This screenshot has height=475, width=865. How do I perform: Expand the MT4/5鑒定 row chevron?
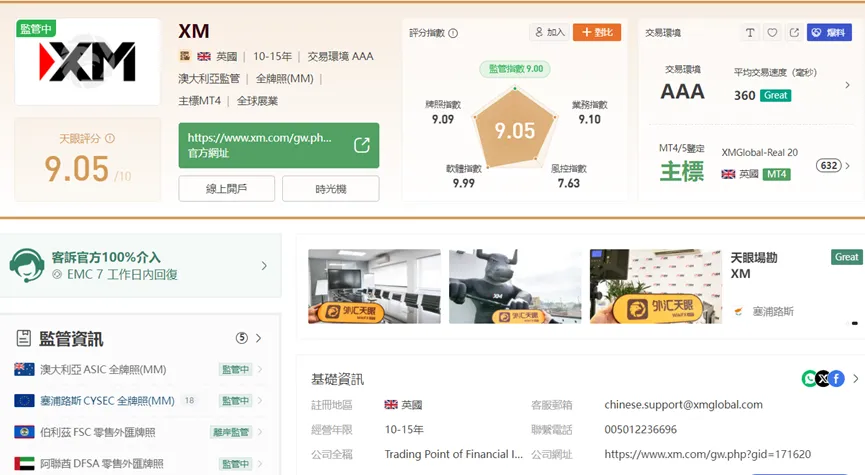tap(848, 166)
